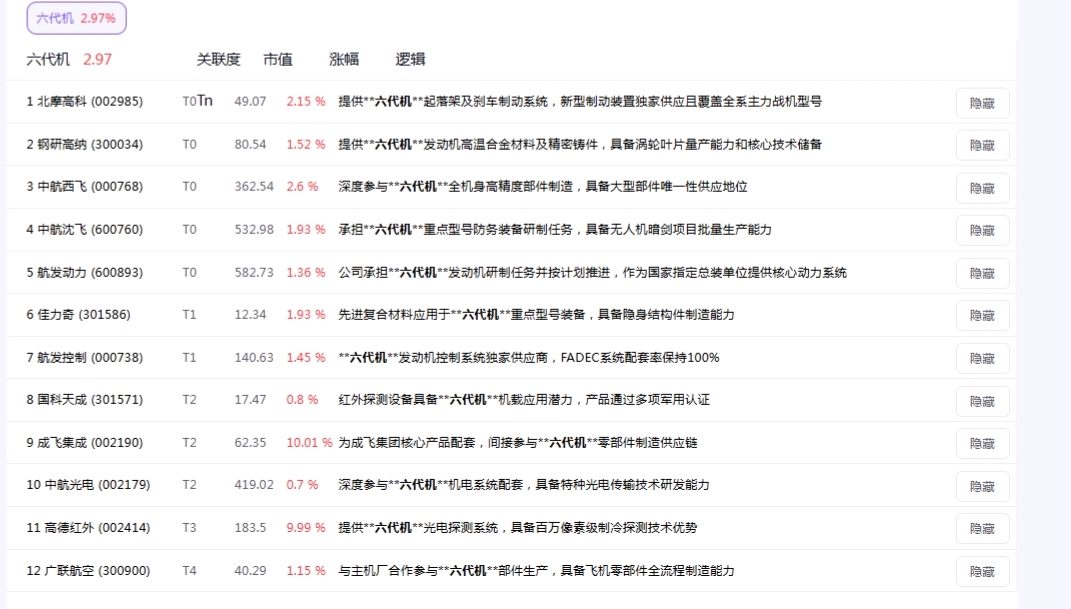Hide the 中航西飞 (000768) row

982,188
